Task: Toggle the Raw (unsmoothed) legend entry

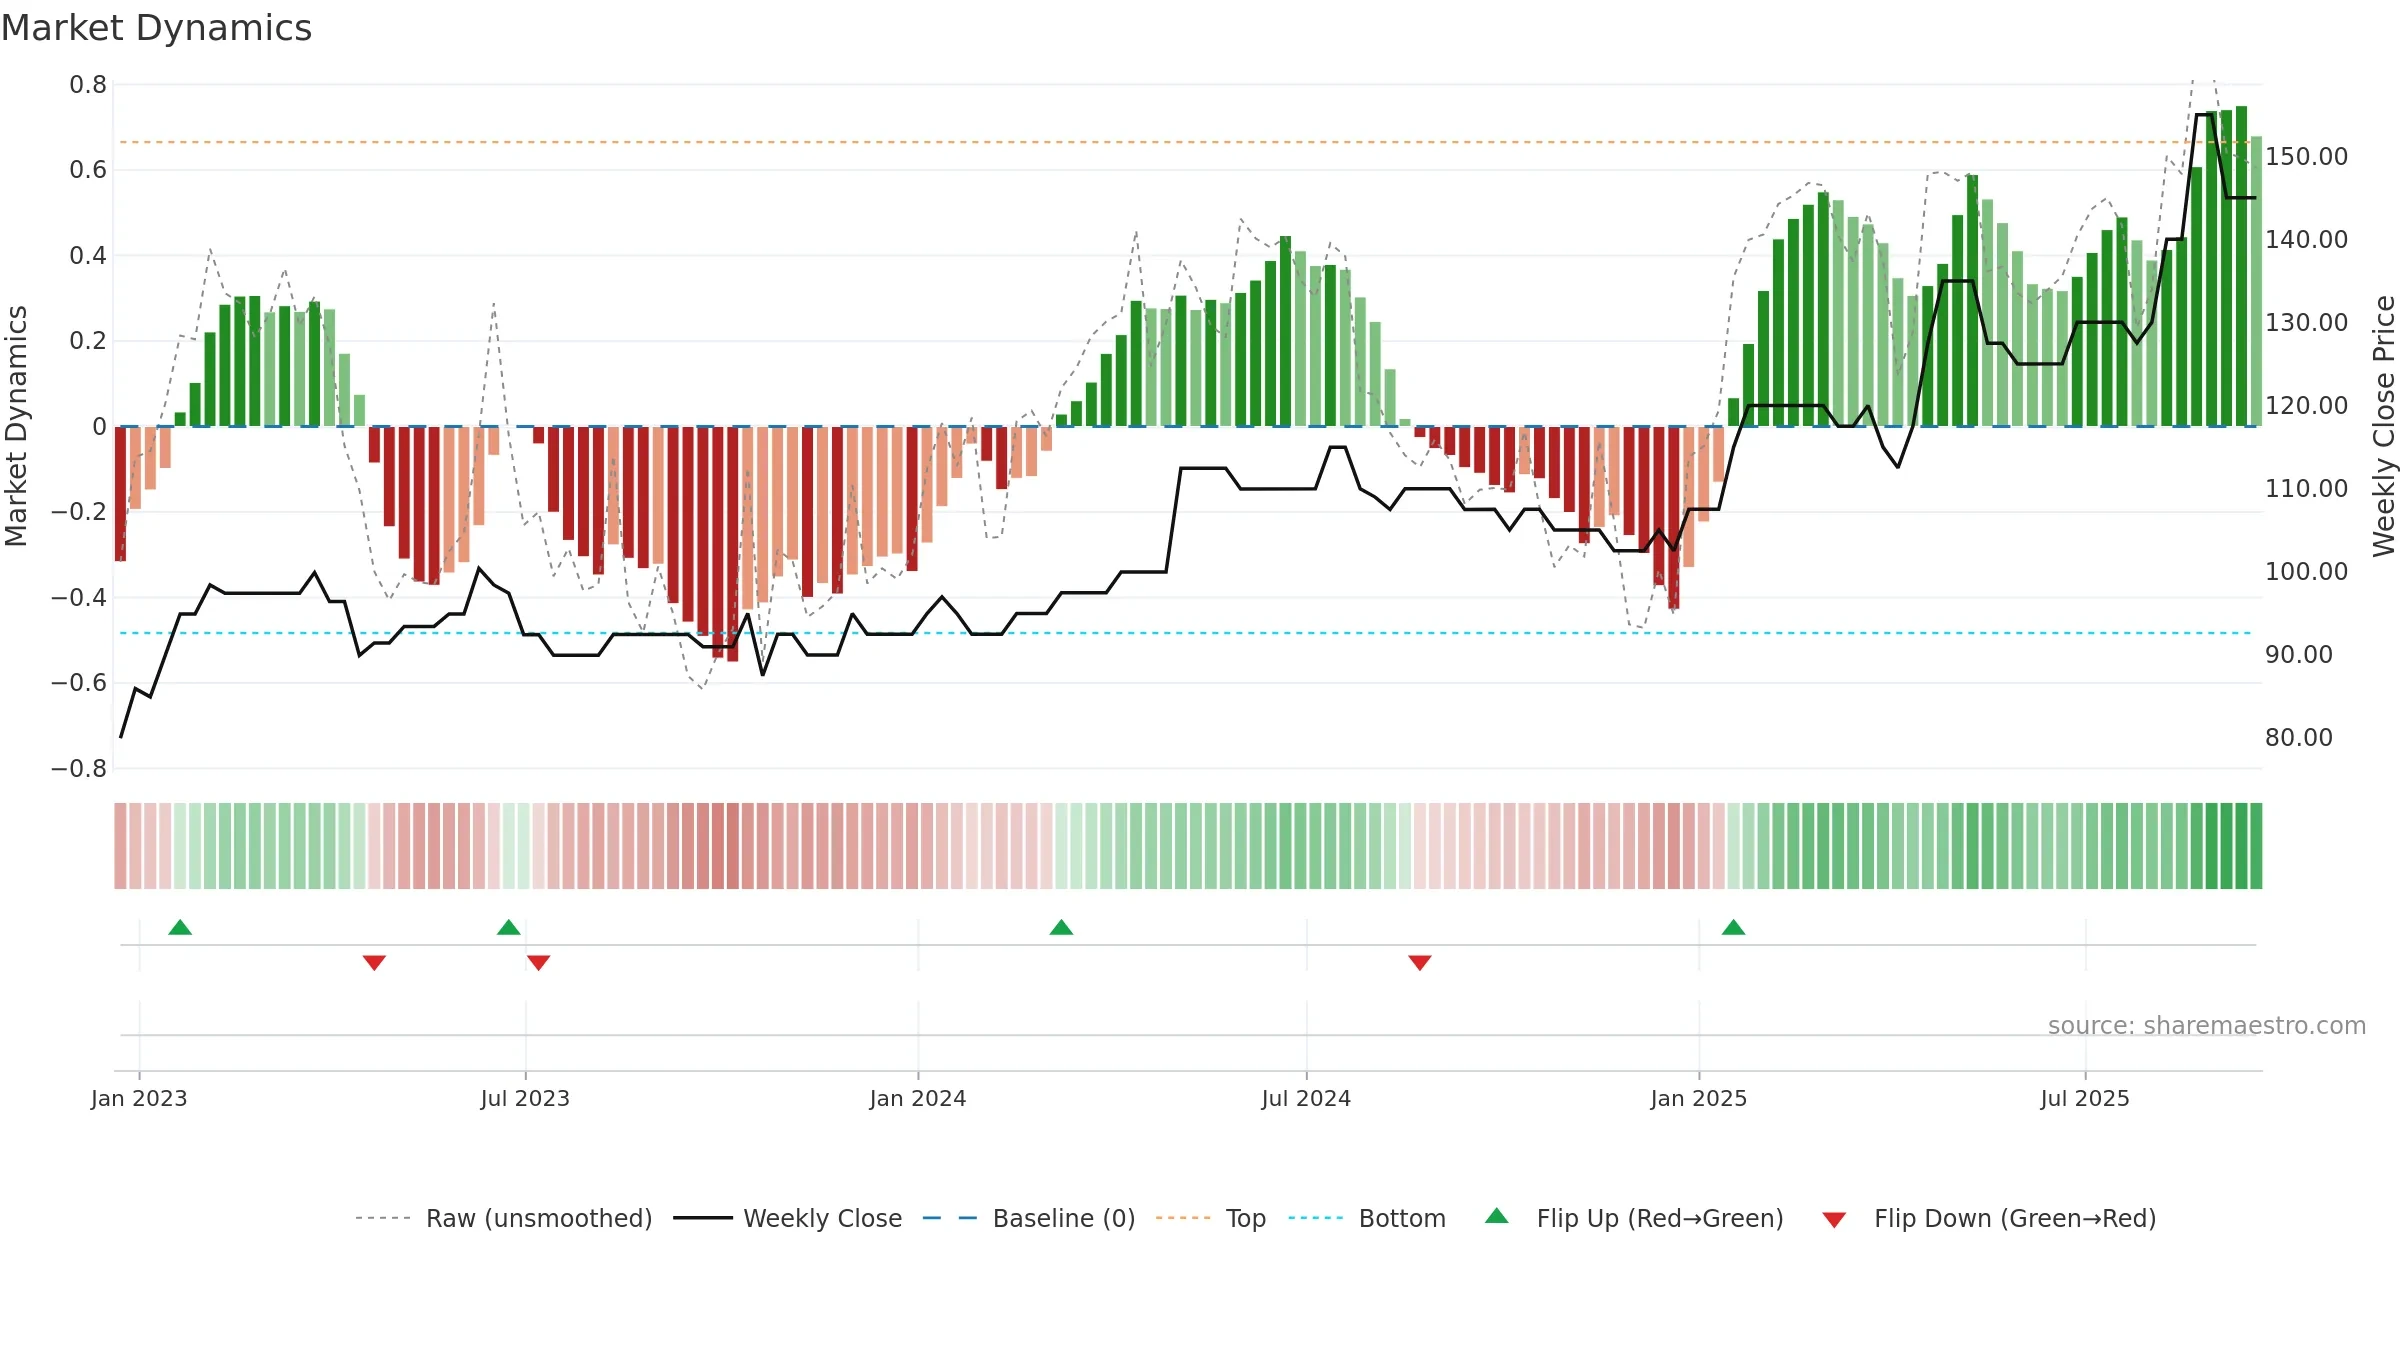Action: [504, 1218]
